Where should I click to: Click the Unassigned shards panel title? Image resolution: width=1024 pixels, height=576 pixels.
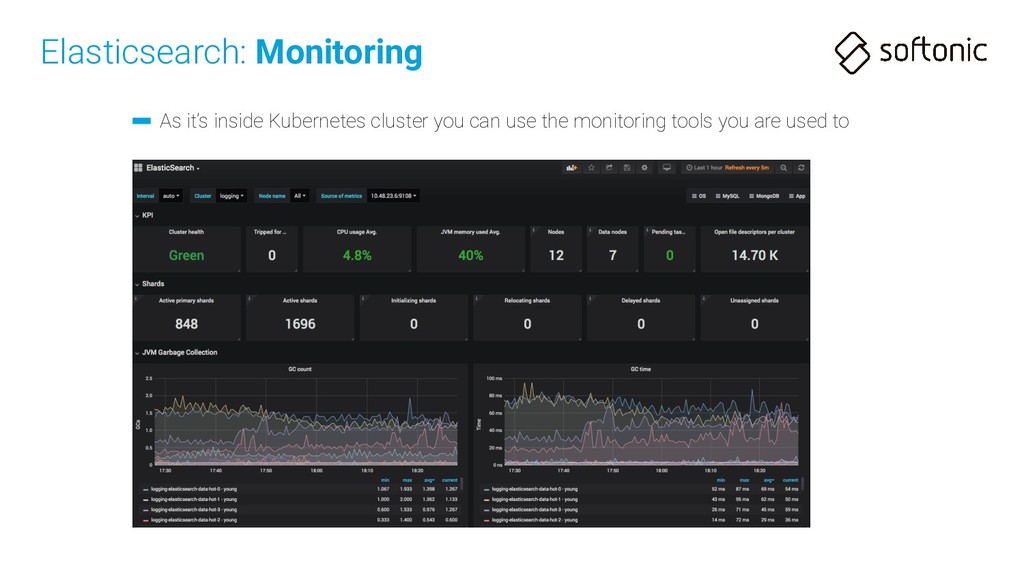pos(754,300)
